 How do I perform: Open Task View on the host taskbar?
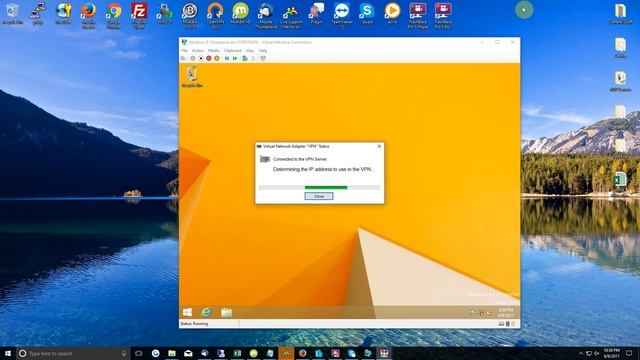coord(138,353)
